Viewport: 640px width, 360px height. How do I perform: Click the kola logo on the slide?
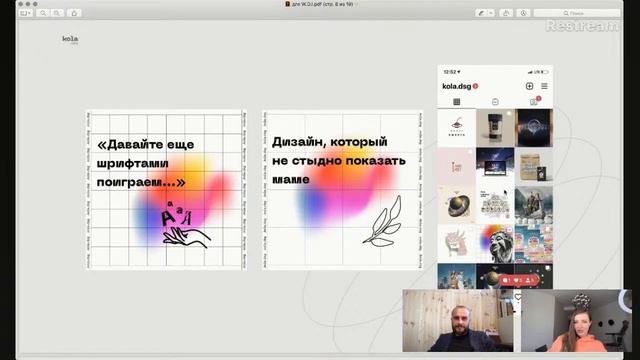coord(70,39)
